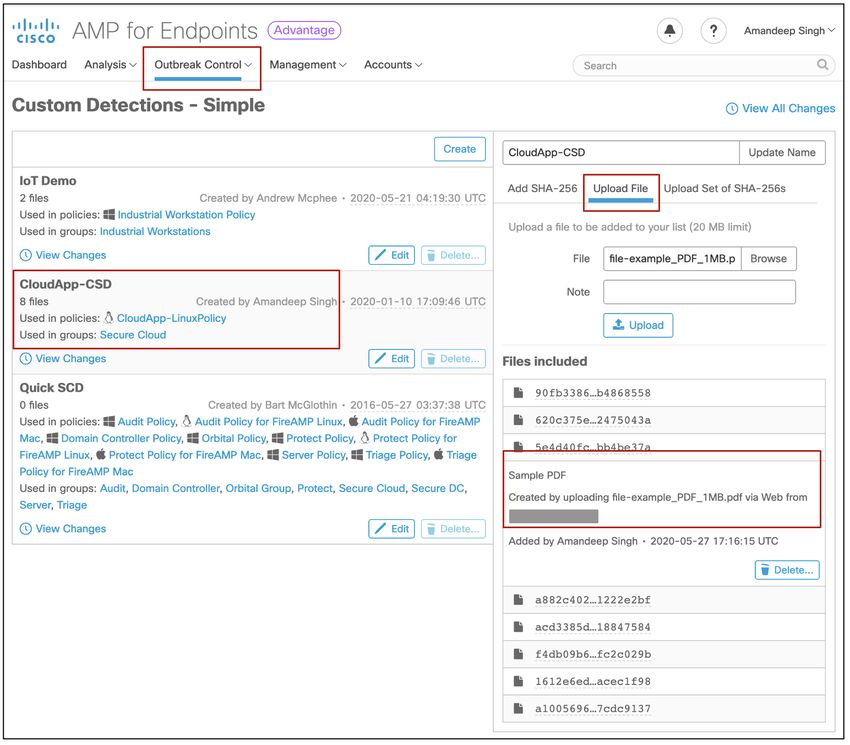Viewport: 850px width, 745px height.
Task: Click the clock icon for Quick SCD View Changes
Action: click(x=25, y=529)
